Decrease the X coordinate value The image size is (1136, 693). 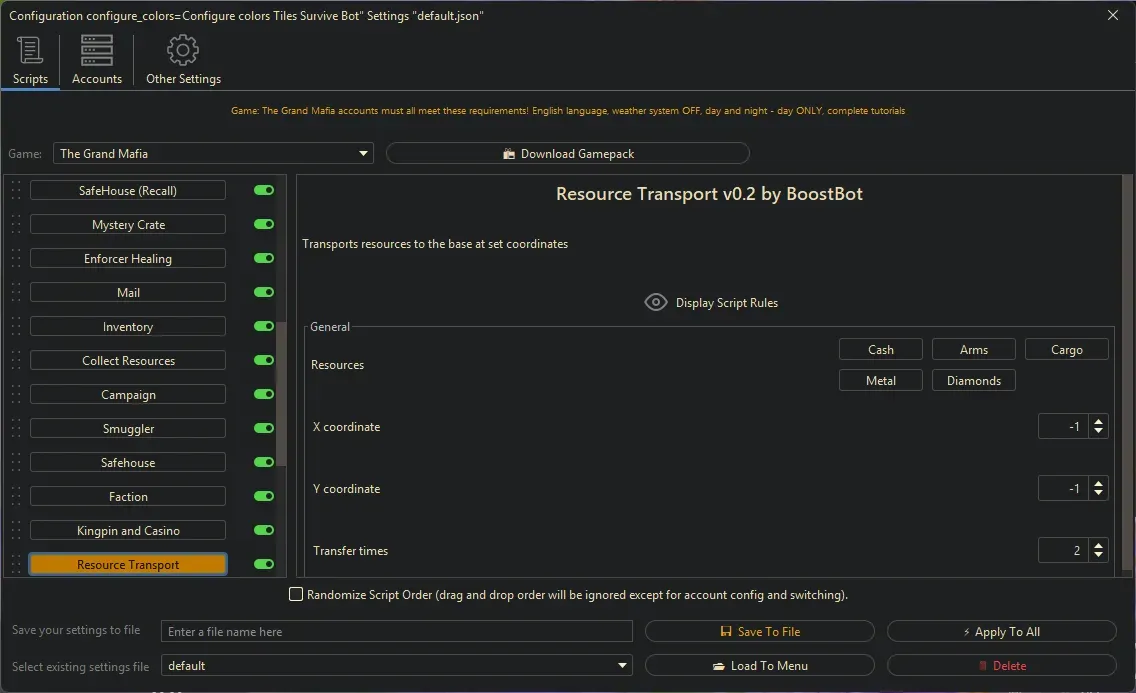coord(1098,432)
